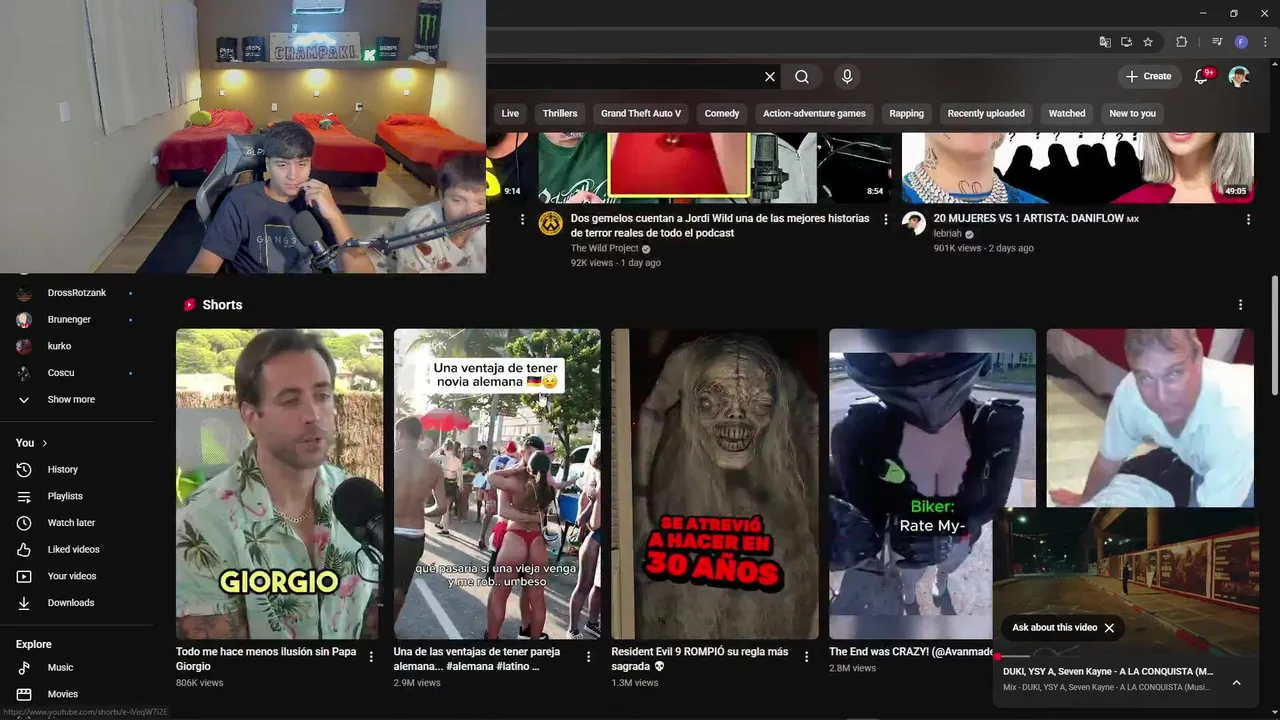Click the magnifier search button

click(802, 76)
